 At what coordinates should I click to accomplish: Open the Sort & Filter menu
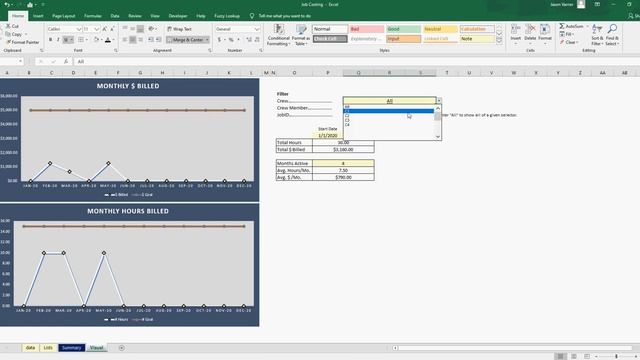(597, 35)
